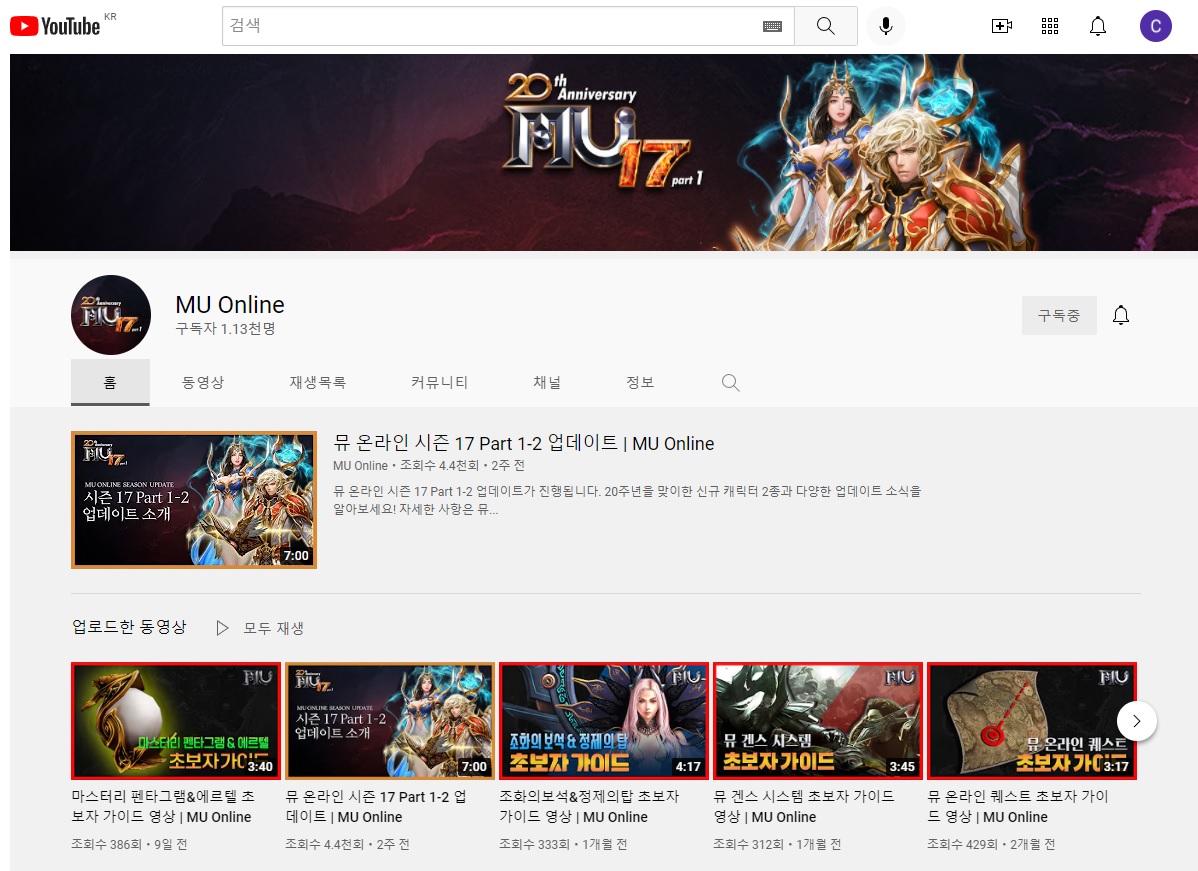
Task: Open the channel search icon beside 정보 tab
Action: [x=730, y=382]
